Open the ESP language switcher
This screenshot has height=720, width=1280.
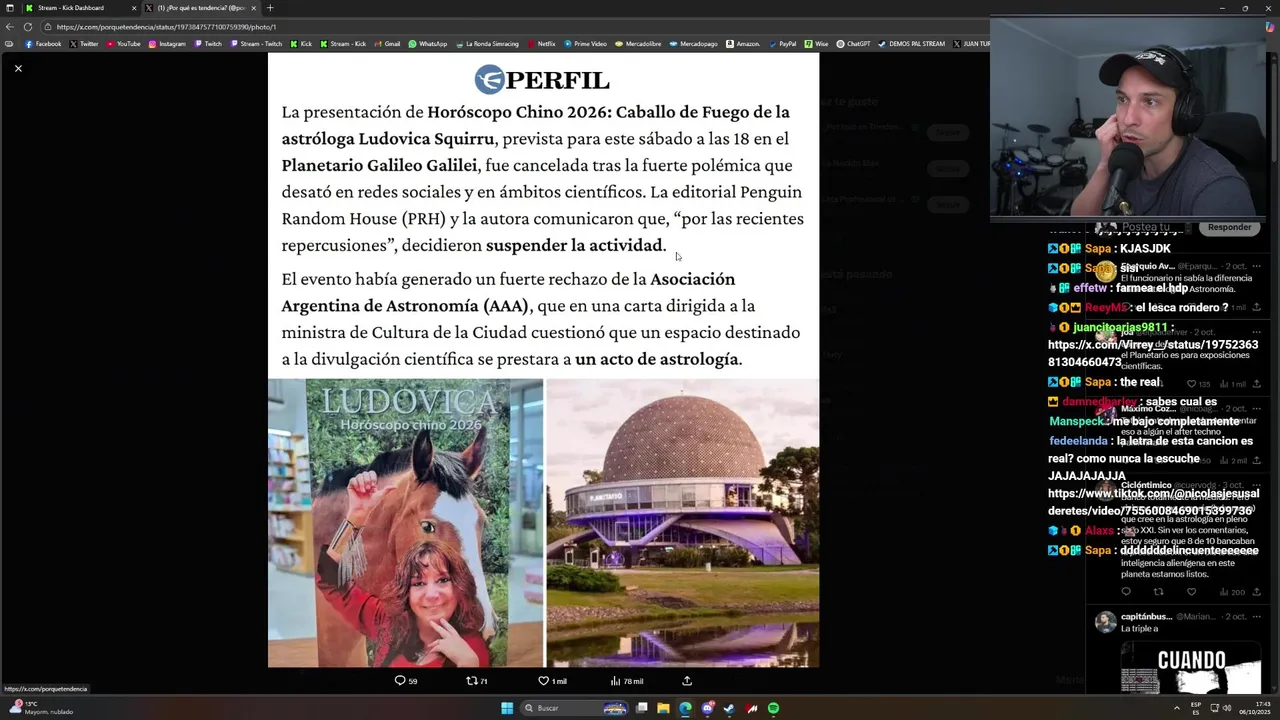(x=1196, y=708)
